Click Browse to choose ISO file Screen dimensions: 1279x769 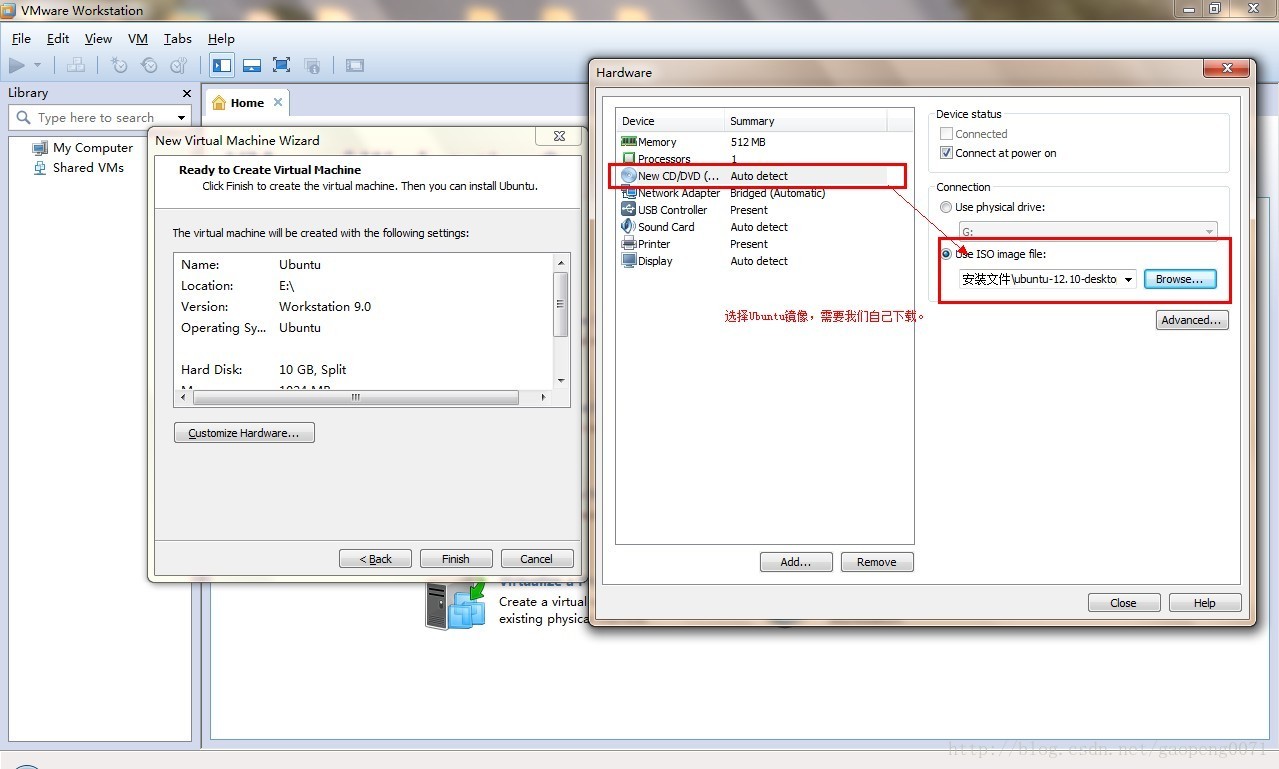(x=1180, y=279)
